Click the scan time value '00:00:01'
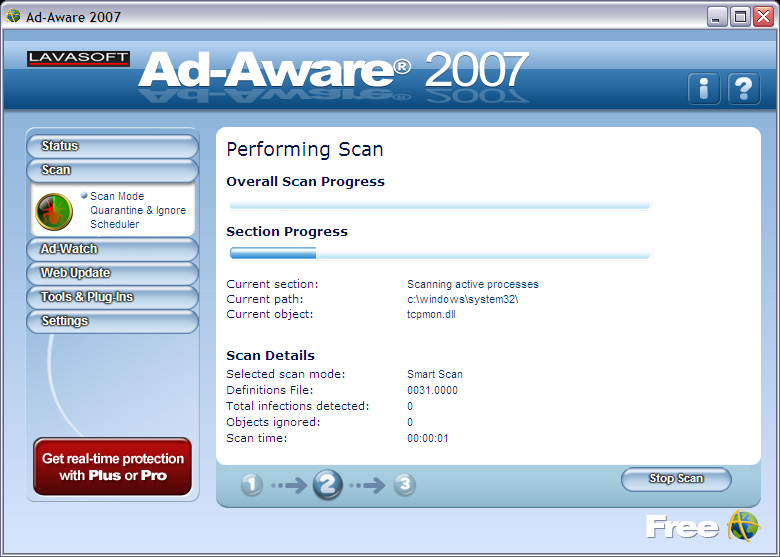Image resolution: width=780 pixels, height=557 pixels. coord(428,438)
